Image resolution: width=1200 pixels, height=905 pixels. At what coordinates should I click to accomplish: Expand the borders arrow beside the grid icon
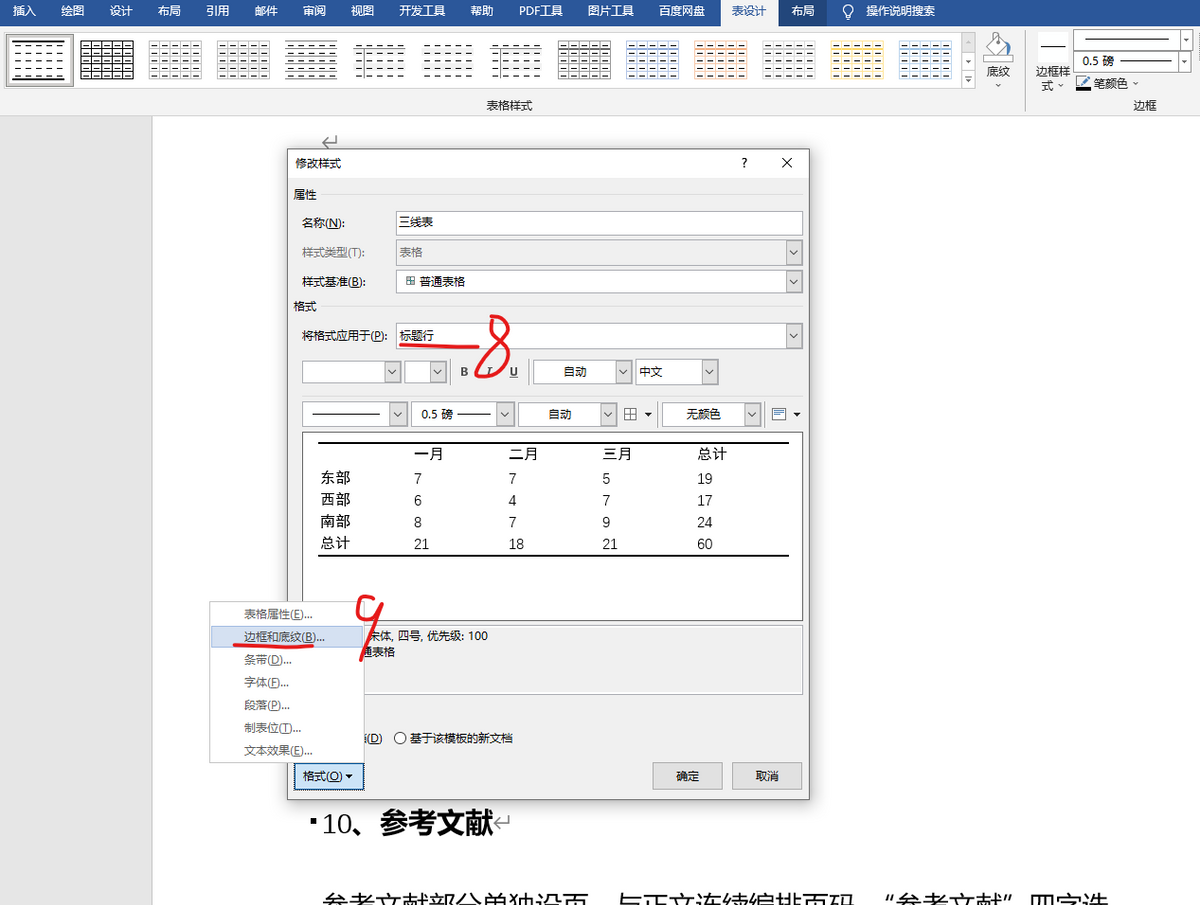click(x=648, y=414)
